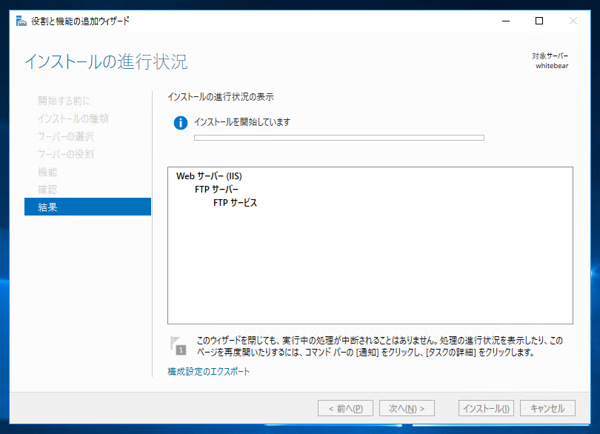Viewport: 600px width, 434px height.
Task: Click the < 前へ(P) button
Action: [346, 408]
